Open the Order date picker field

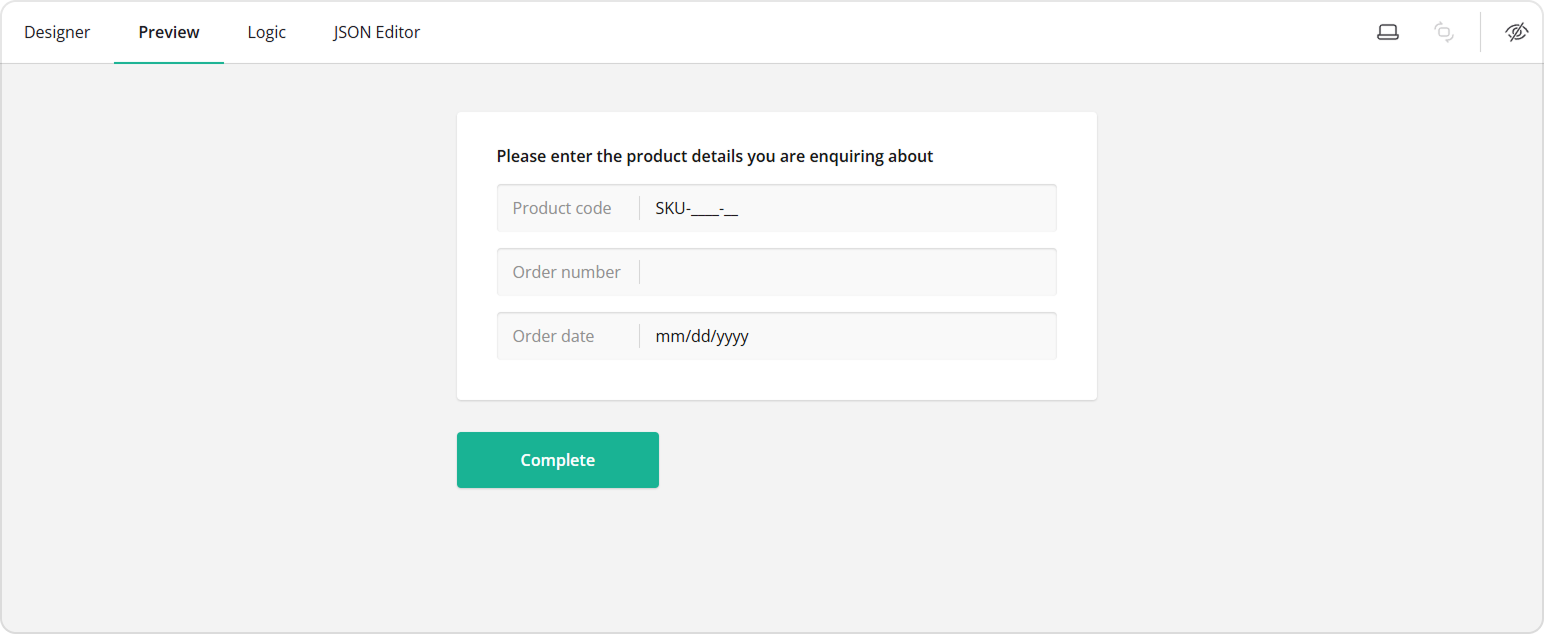[x=850, y=335]
